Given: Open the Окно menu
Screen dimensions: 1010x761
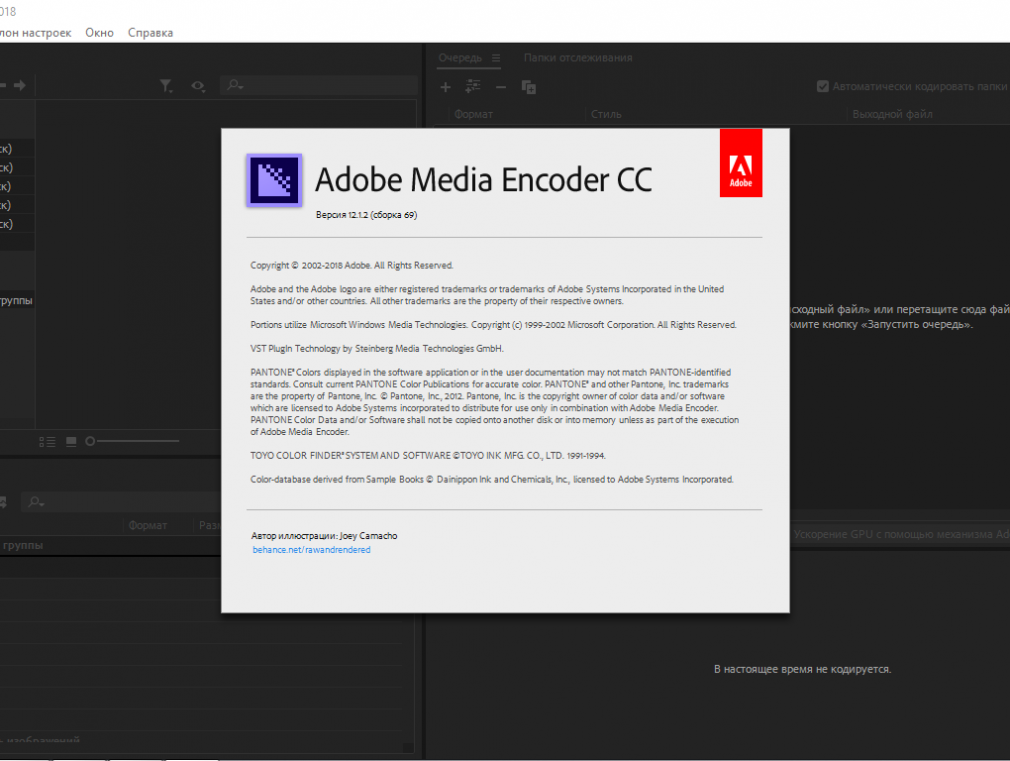Looking at the screenshot, I should pyautogui.click(x=99, y=33).
